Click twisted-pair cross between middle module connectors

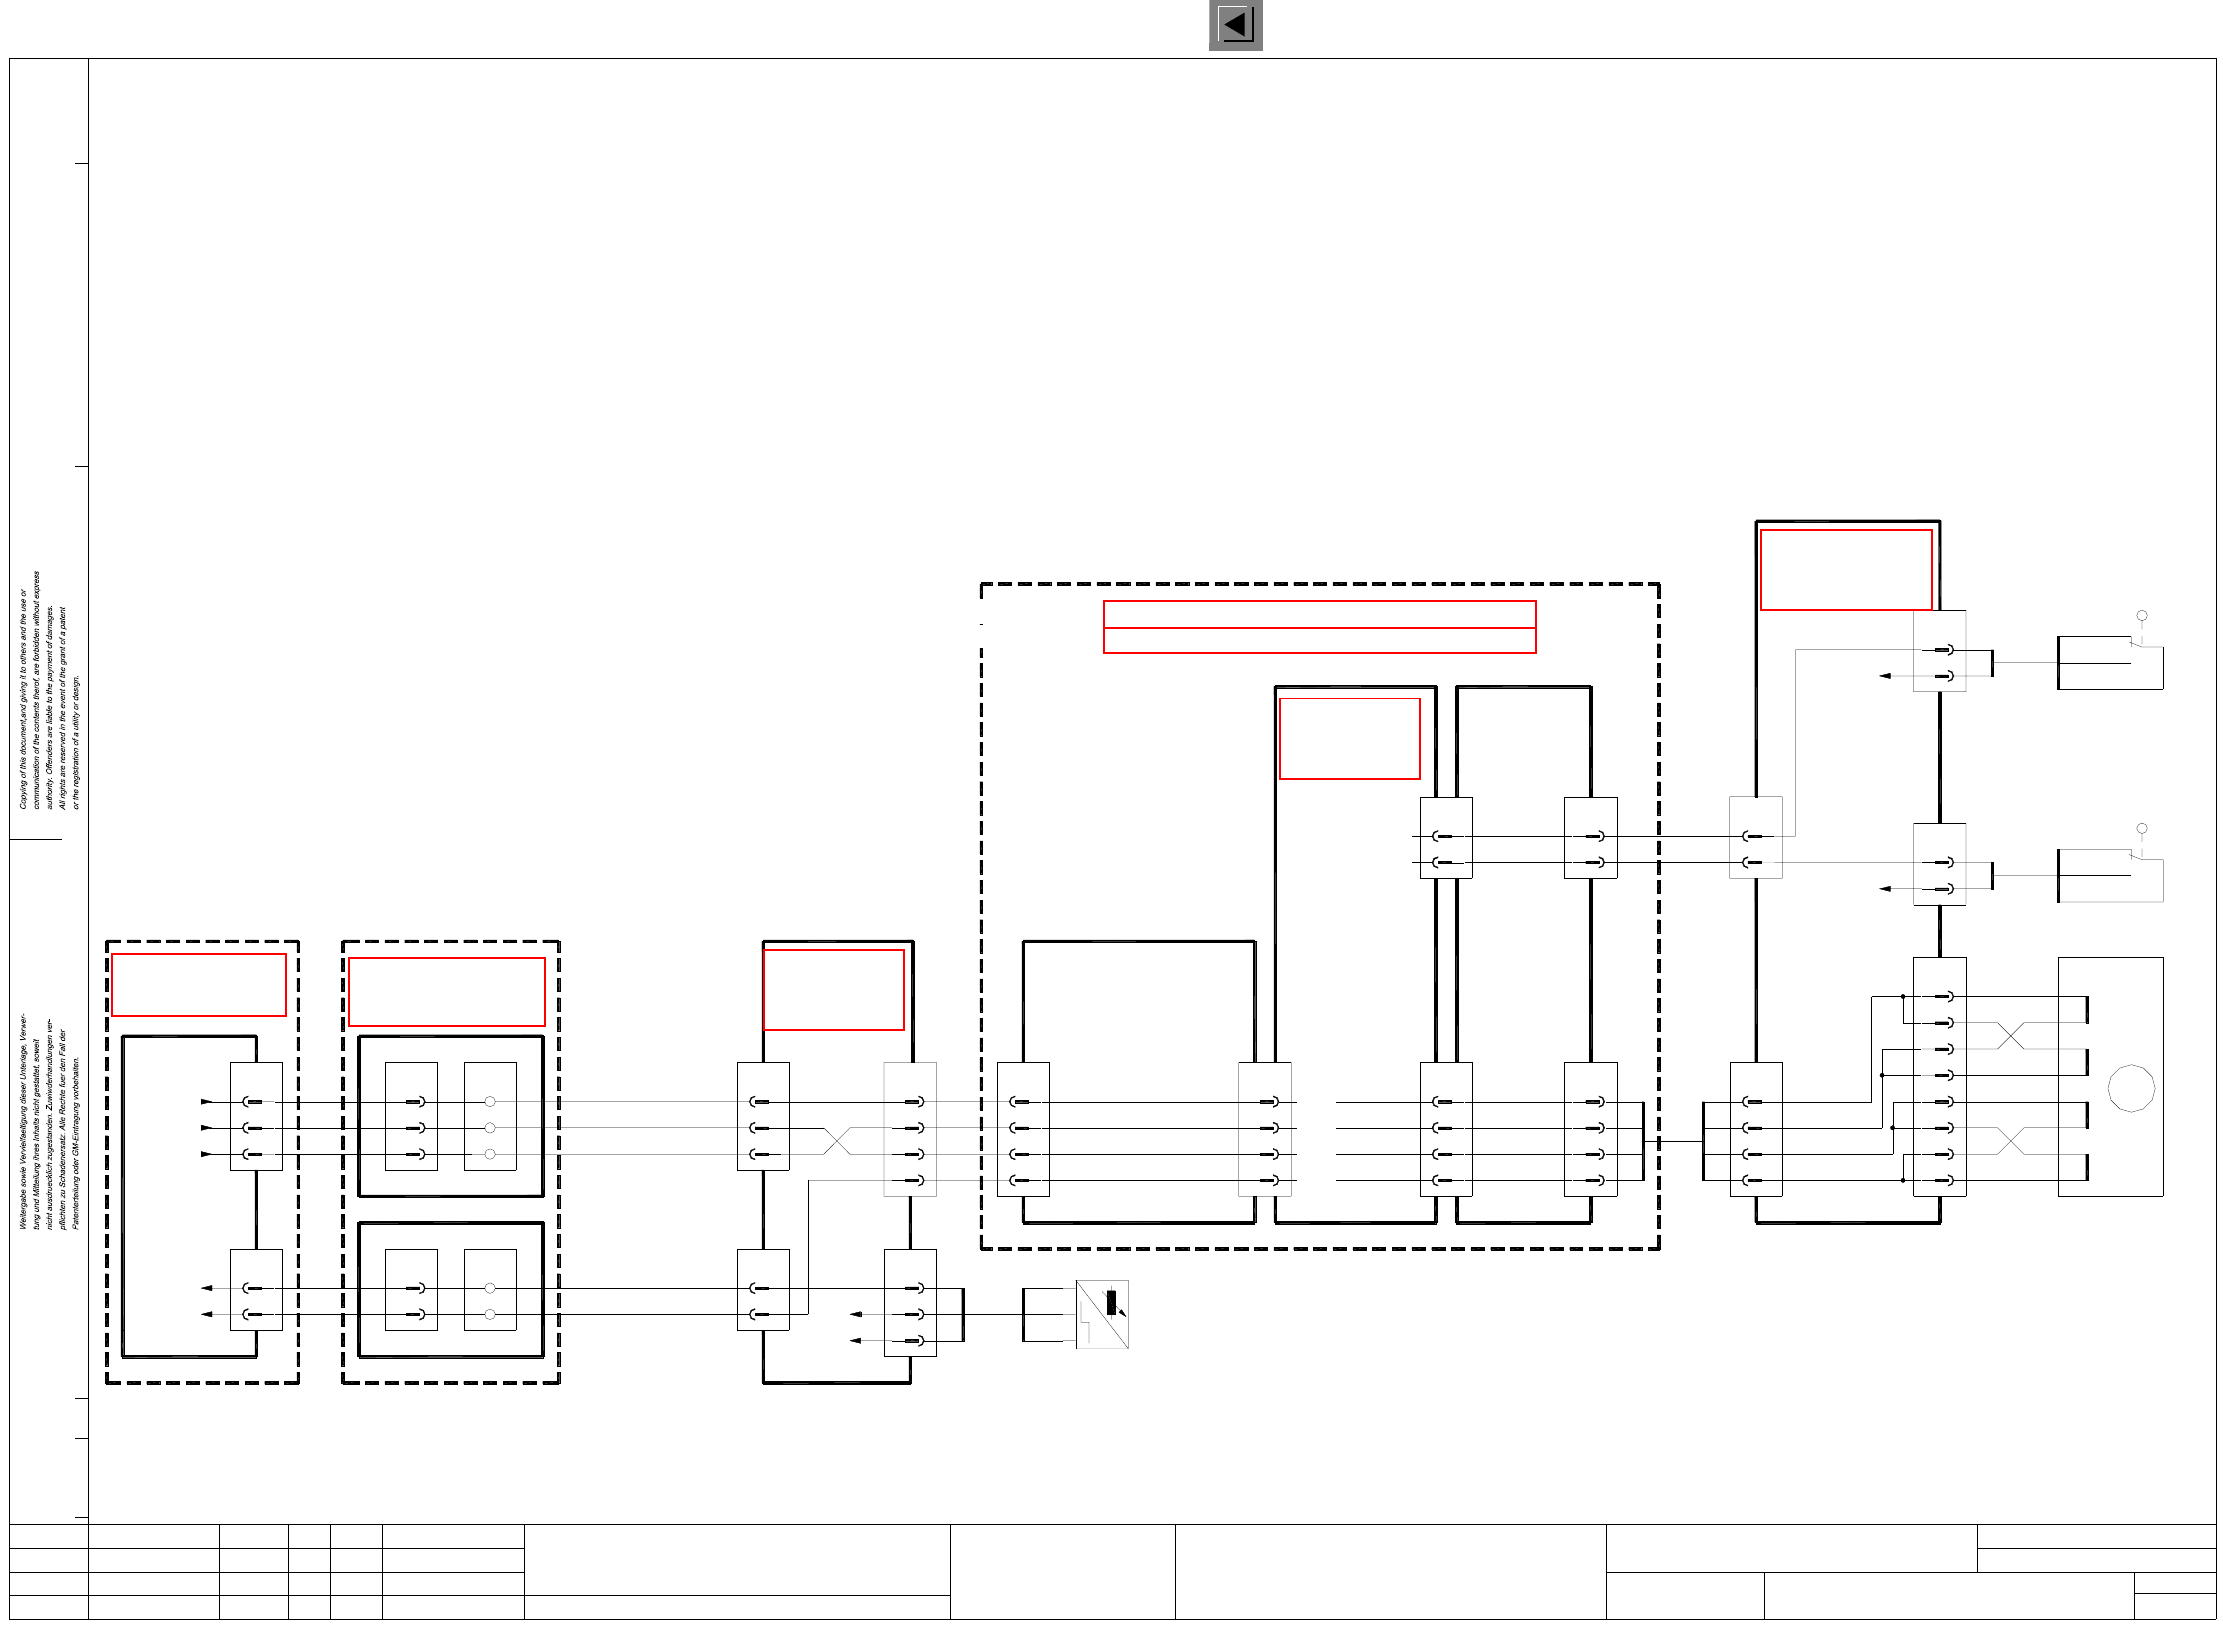[x=837, y=1141]
